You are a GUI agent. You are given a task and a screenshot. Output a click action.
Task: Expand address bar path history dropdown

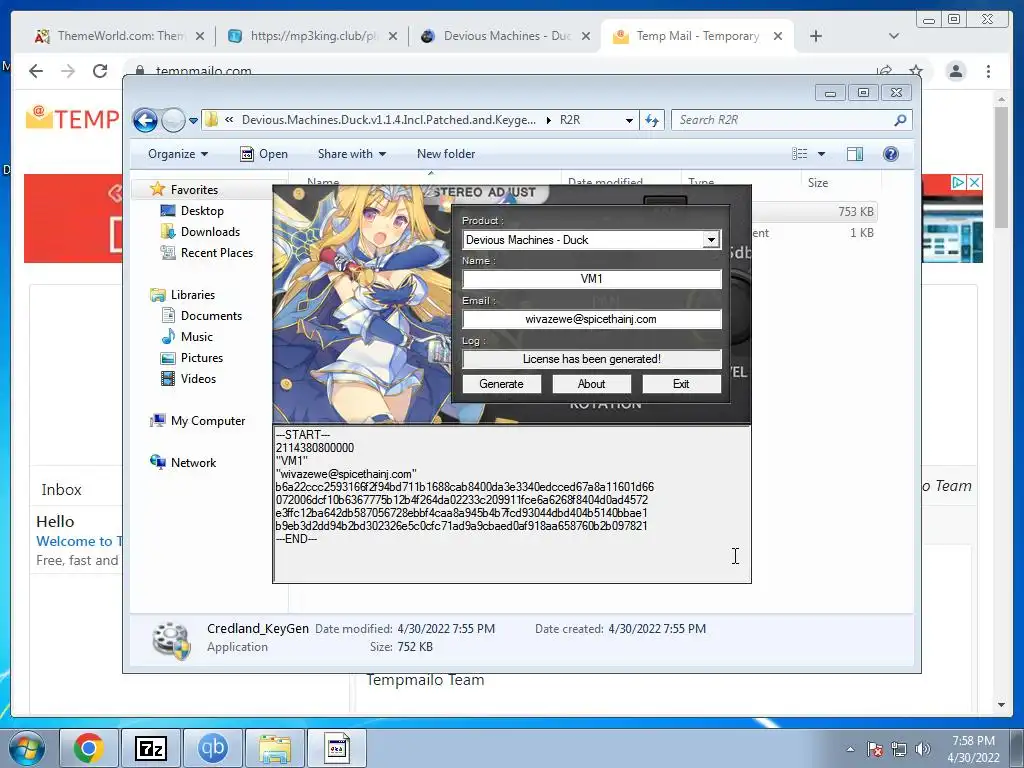pos(629,120)
